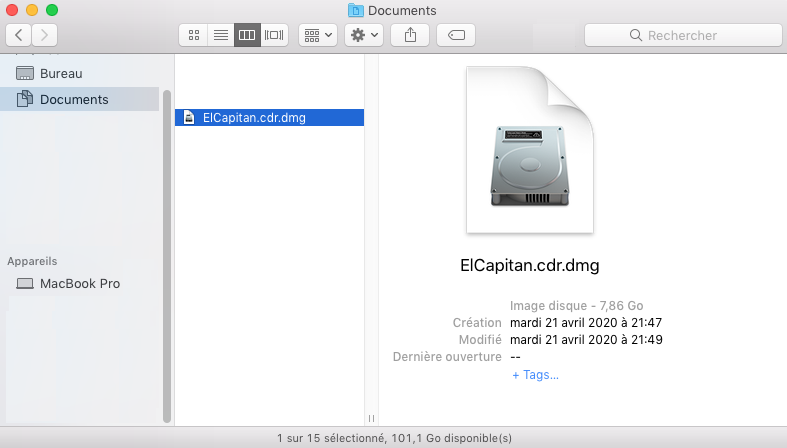Click the Documents folder icon in title bar
The image size is (787, 448).
355,10
